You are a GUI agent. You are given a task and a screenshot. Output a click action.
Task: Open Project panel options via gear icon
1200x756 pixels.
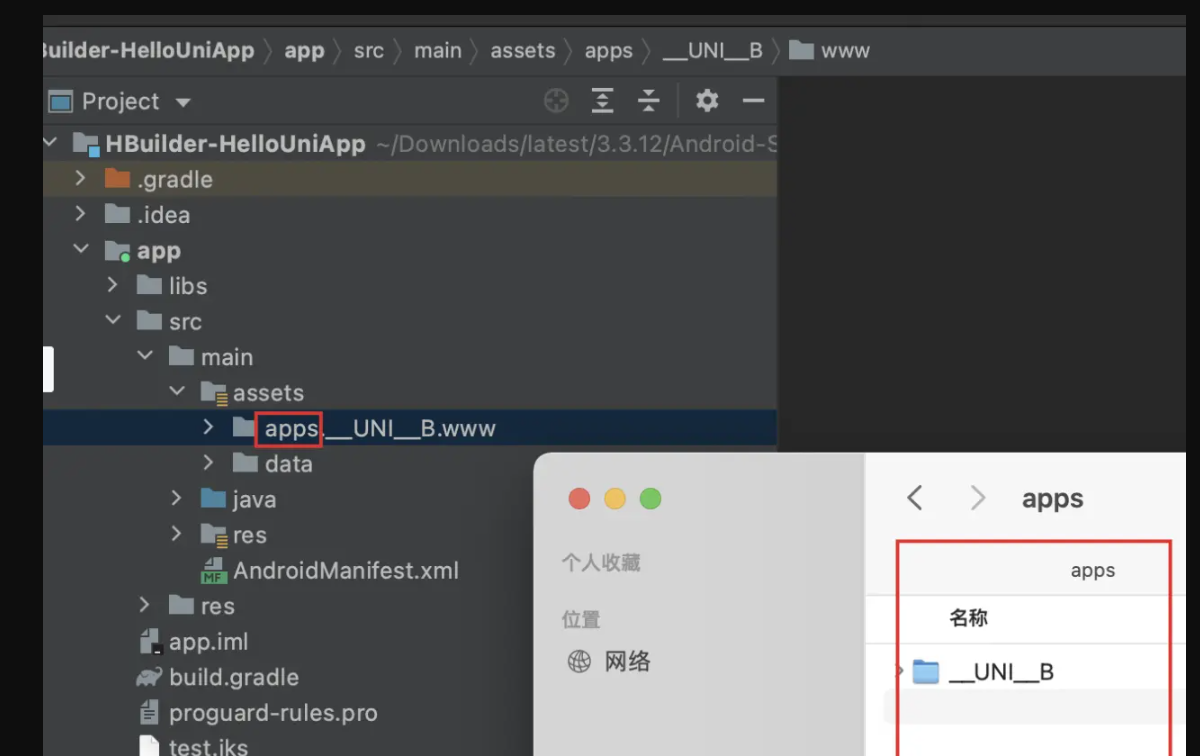click(706, 100)
